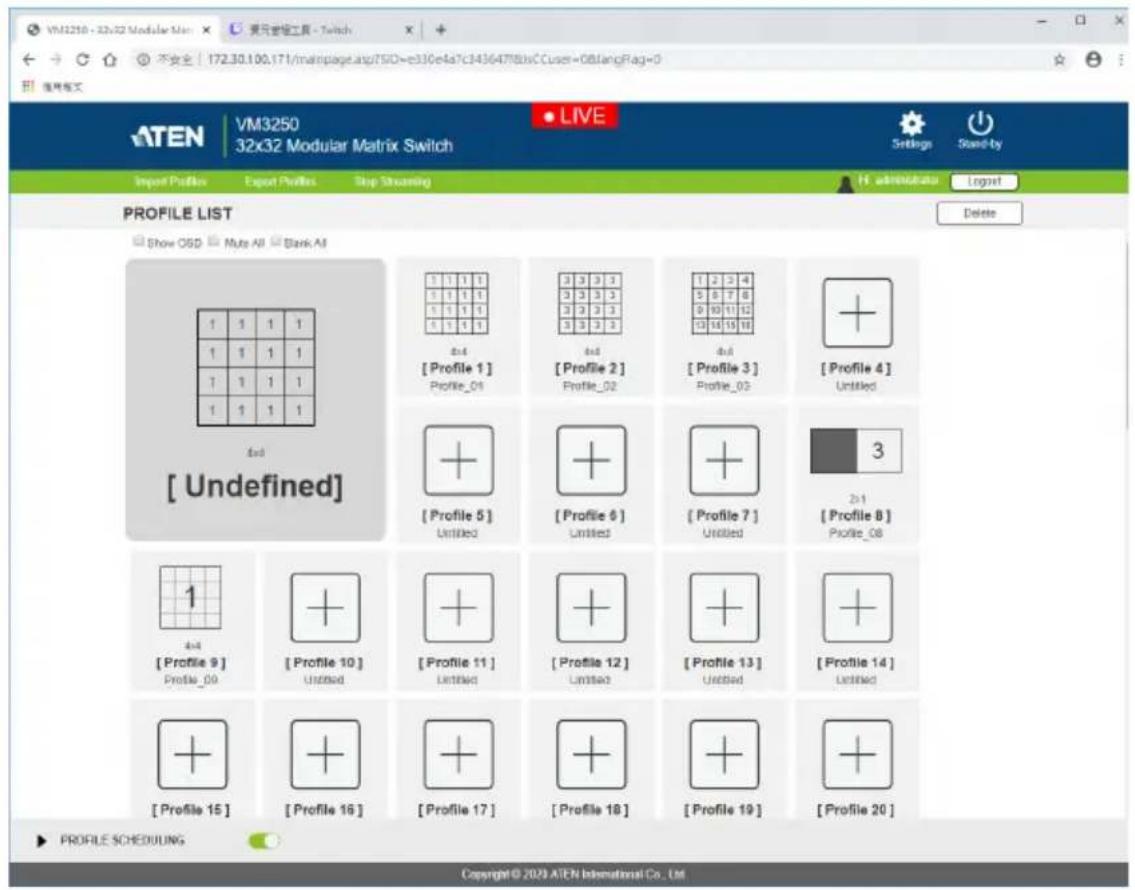Image resolution: width=1135 pixels, height=890 pixels.
Task: Add a layout to Profile 12
Action: 591,608
